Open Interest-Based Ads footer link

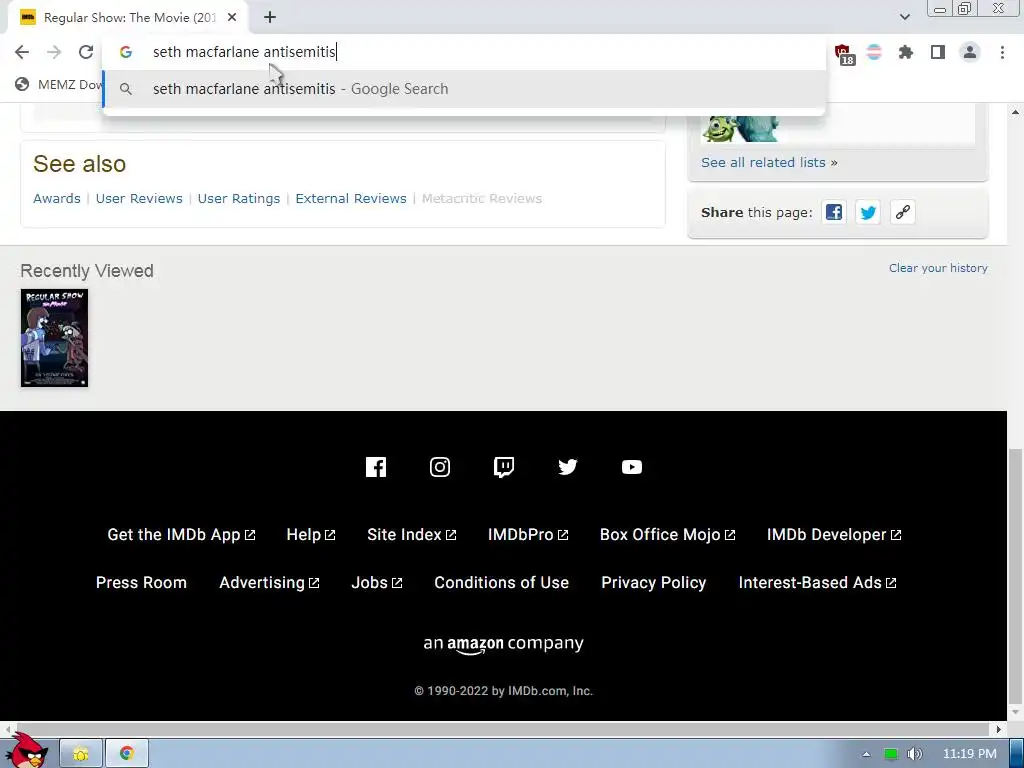818,583
